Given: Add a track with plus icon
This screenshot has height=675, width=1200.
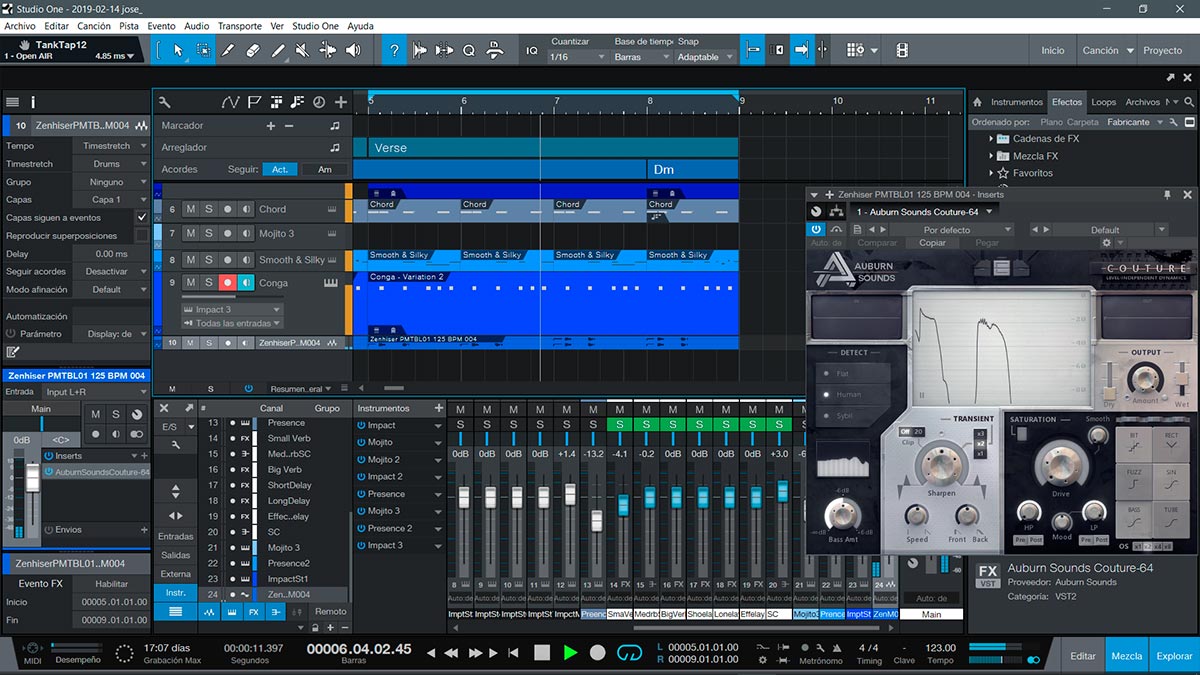Looking at the screenshot, I should (x=341, y=102).
